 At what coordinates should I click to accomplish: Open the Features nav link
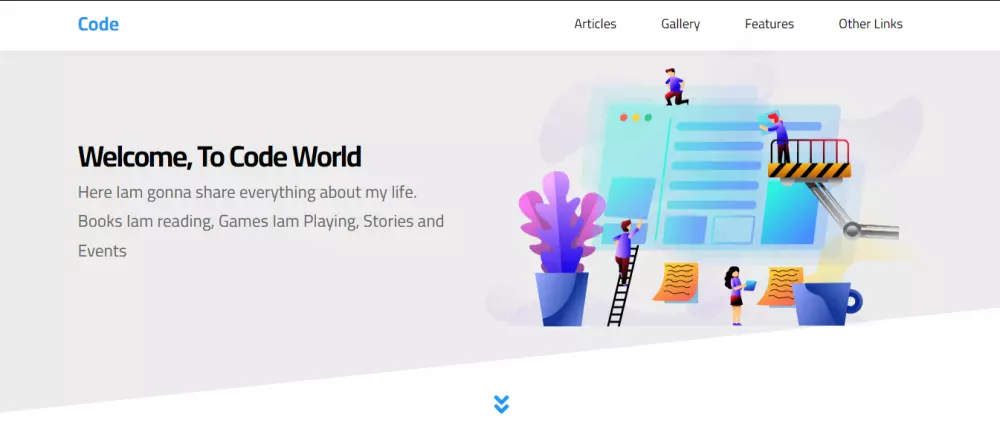769,24
